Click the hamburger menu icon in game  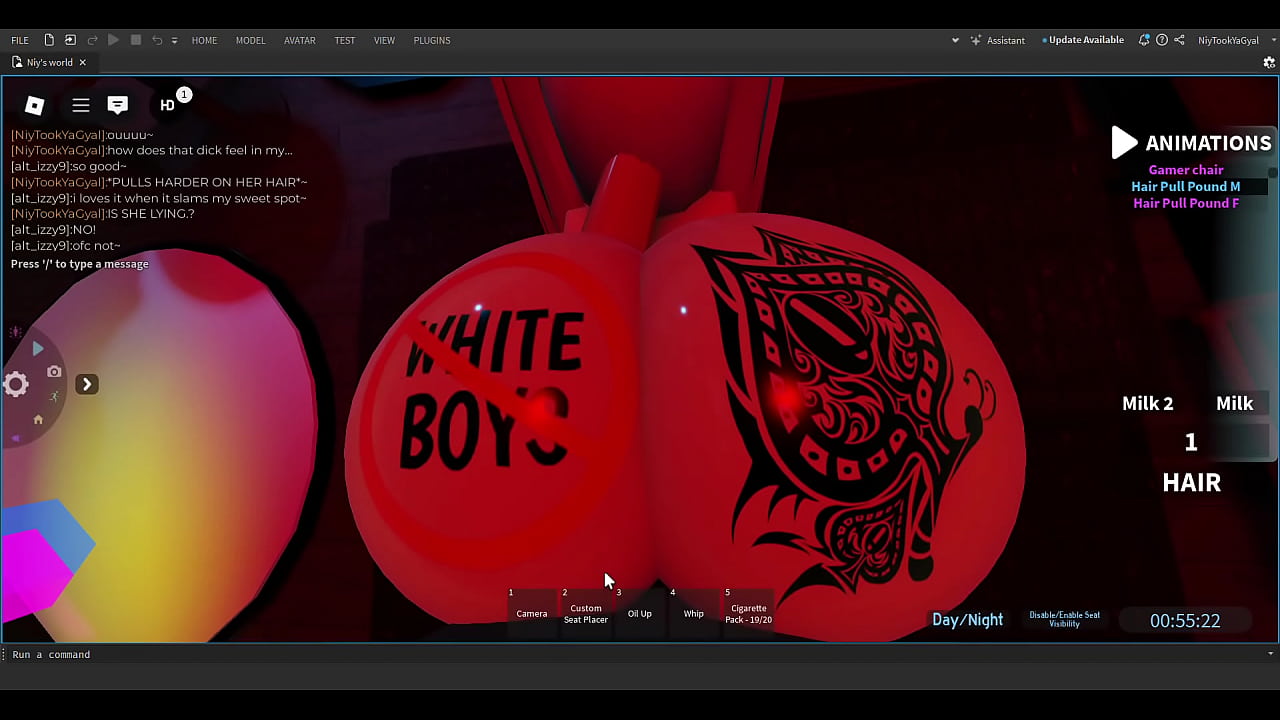pos(81,105)
